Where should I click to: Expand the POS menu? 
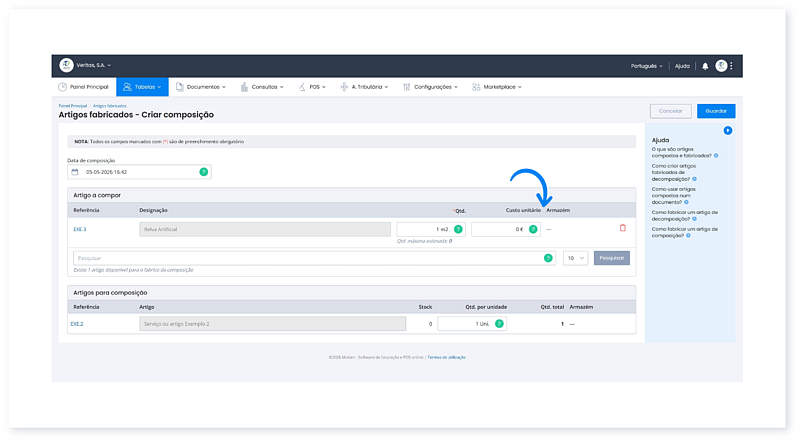click(x=312, y=87)
